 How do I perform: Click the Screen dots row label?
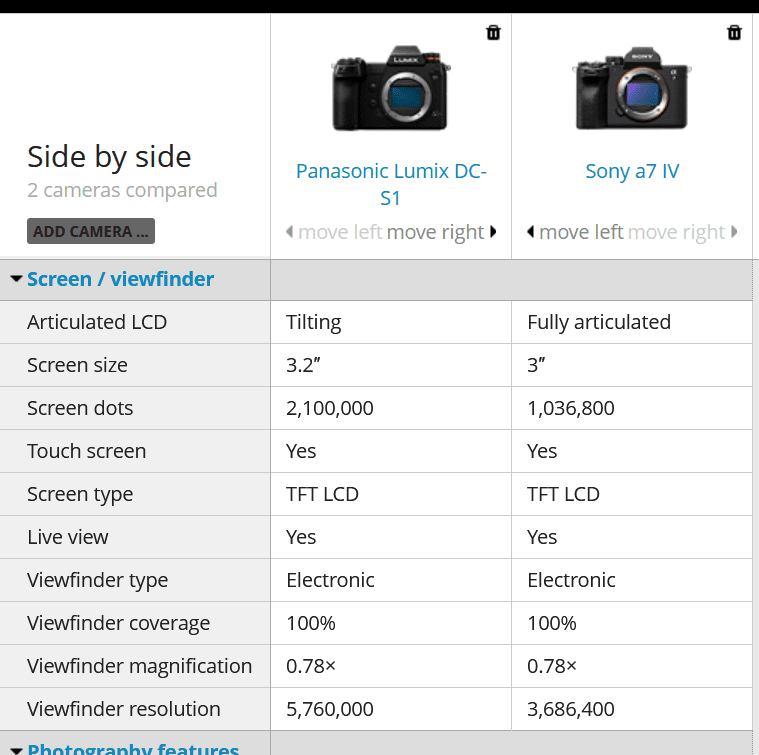click(80, 408)
